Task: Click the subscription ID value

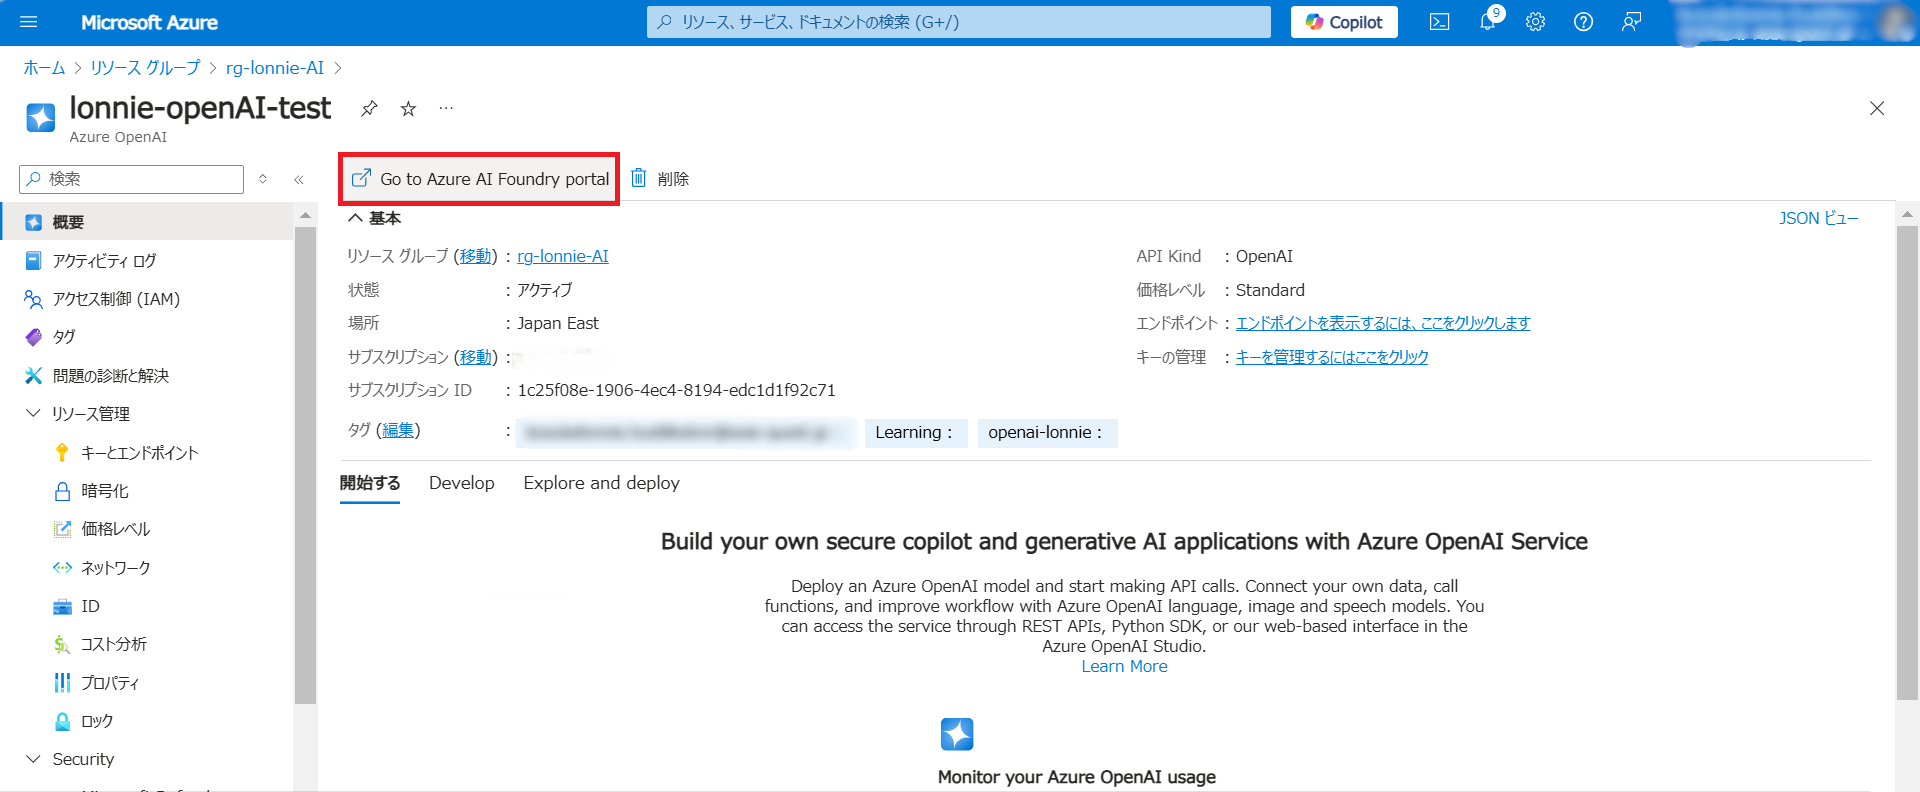Action: [676, 390]
